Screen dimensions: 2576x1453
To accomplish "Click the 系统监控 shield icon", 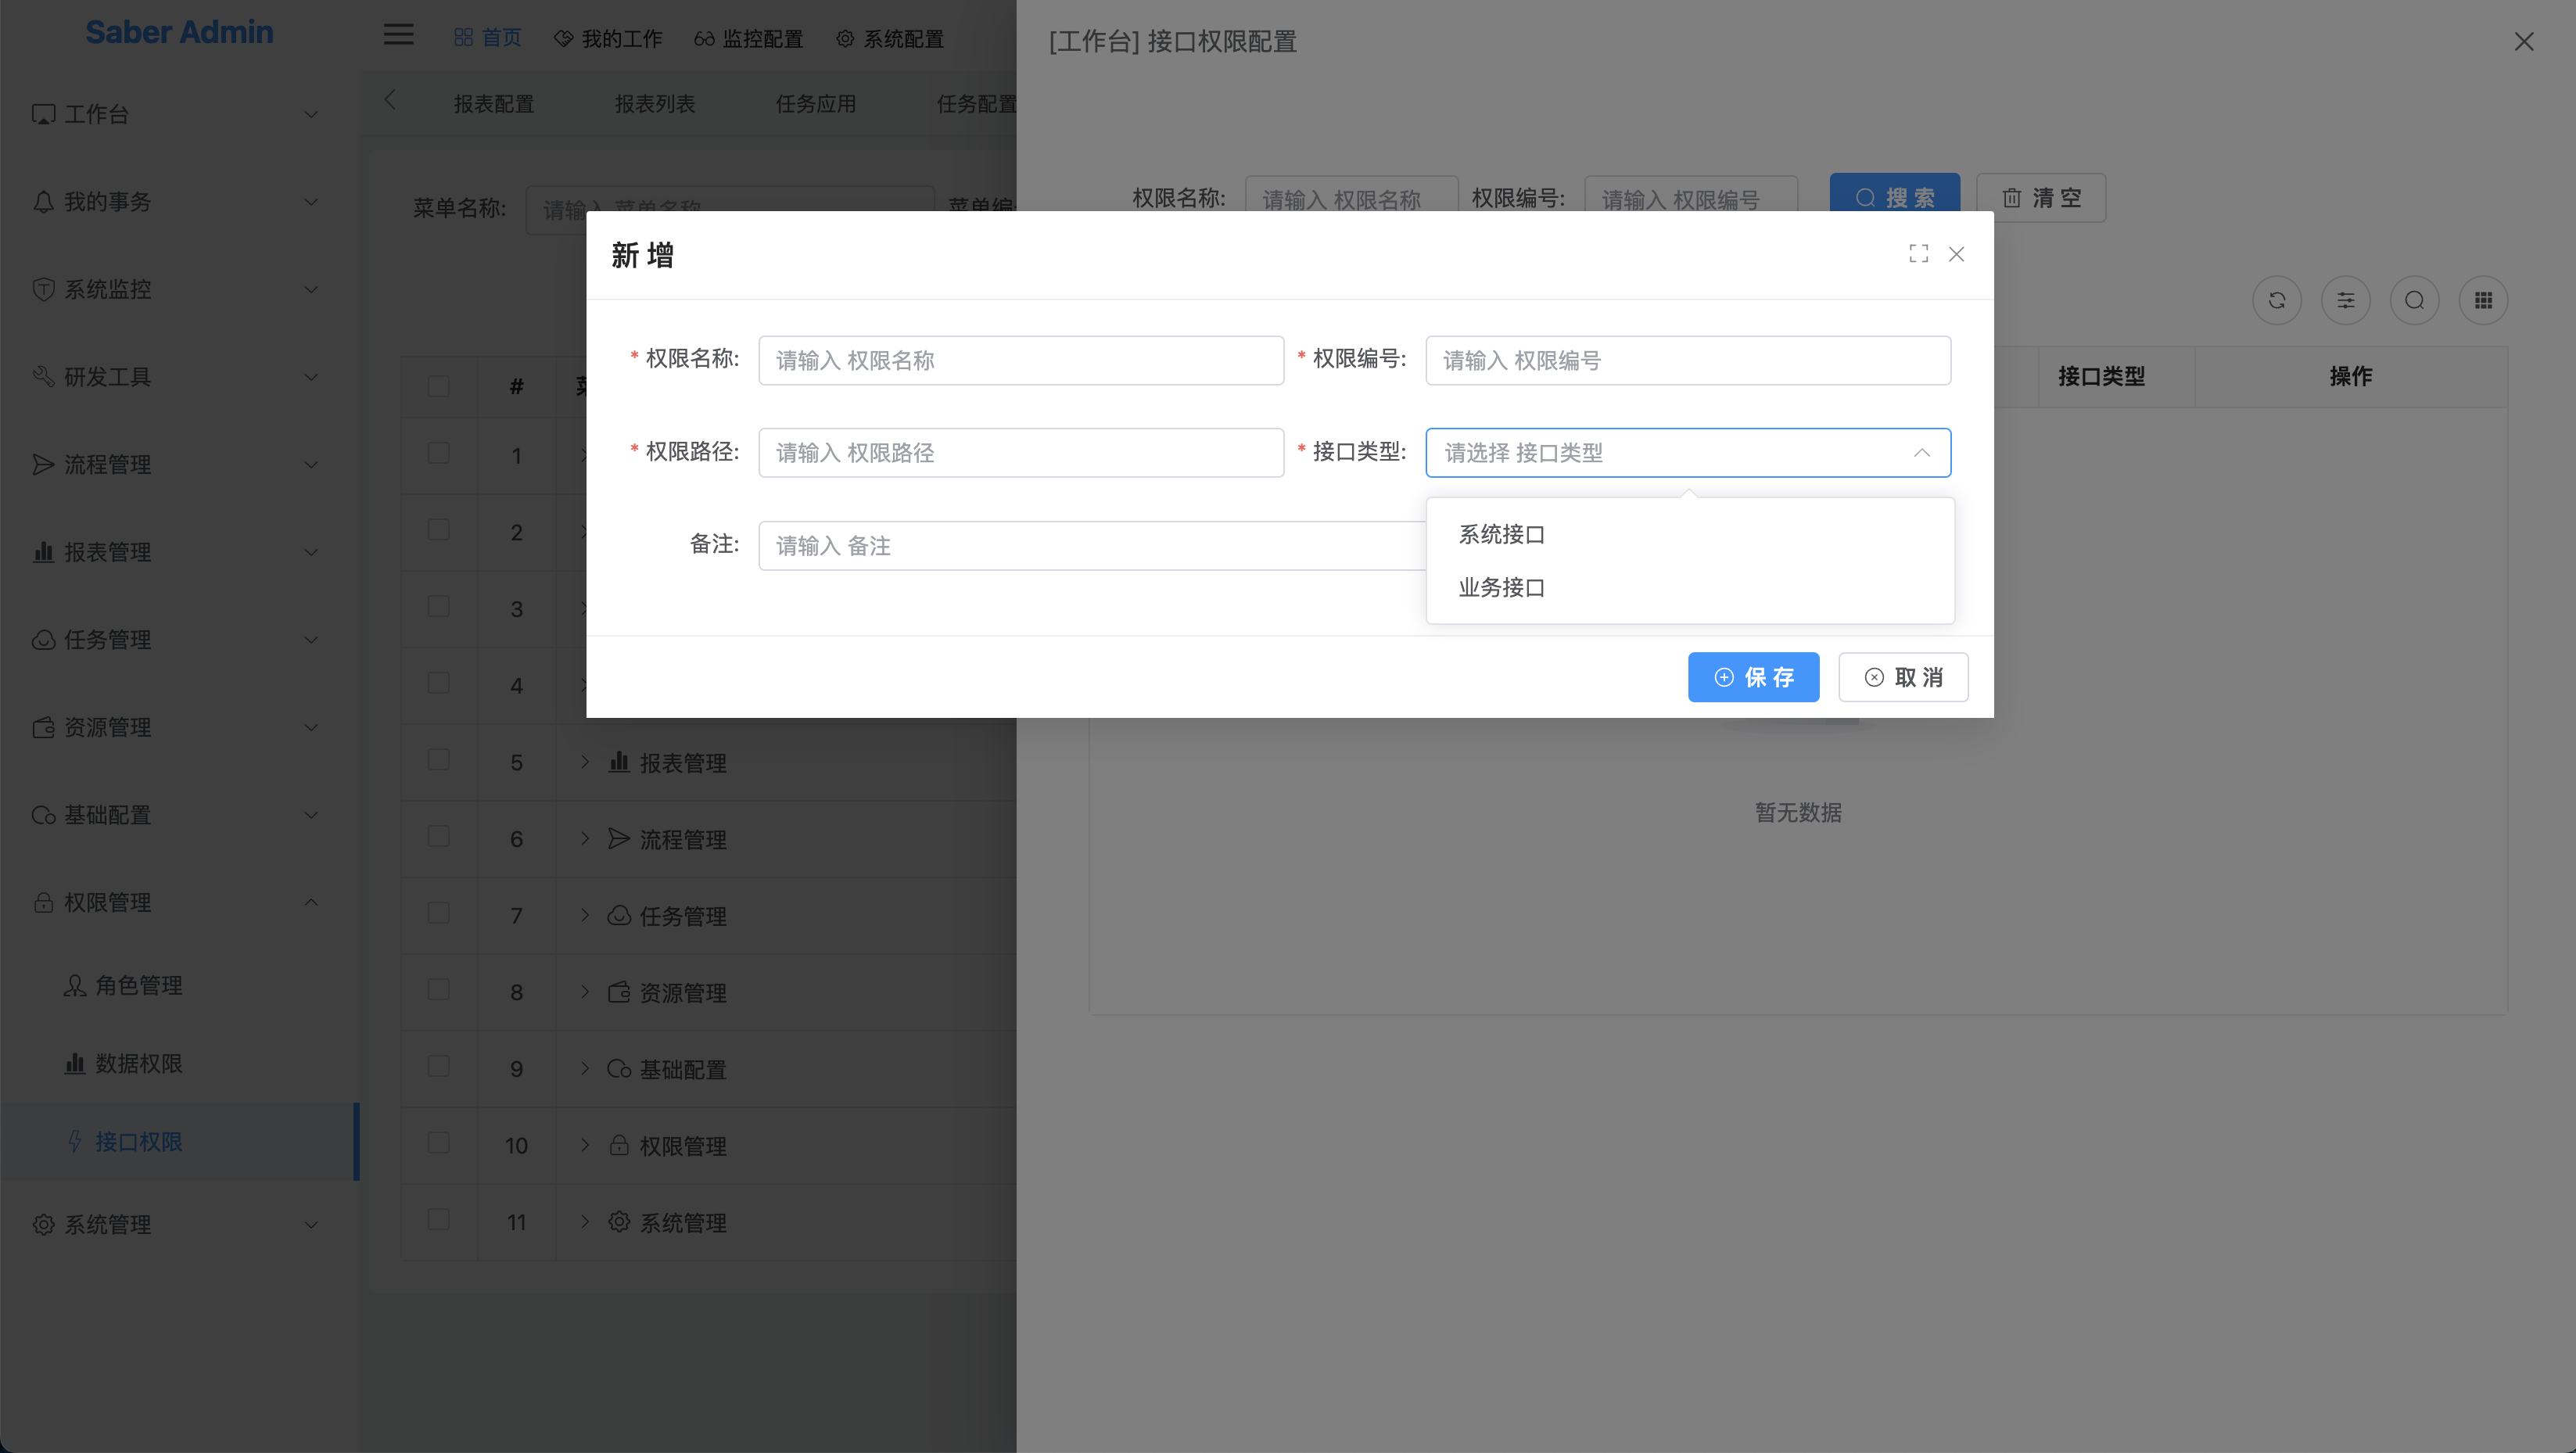I will (x=43, y=289).
